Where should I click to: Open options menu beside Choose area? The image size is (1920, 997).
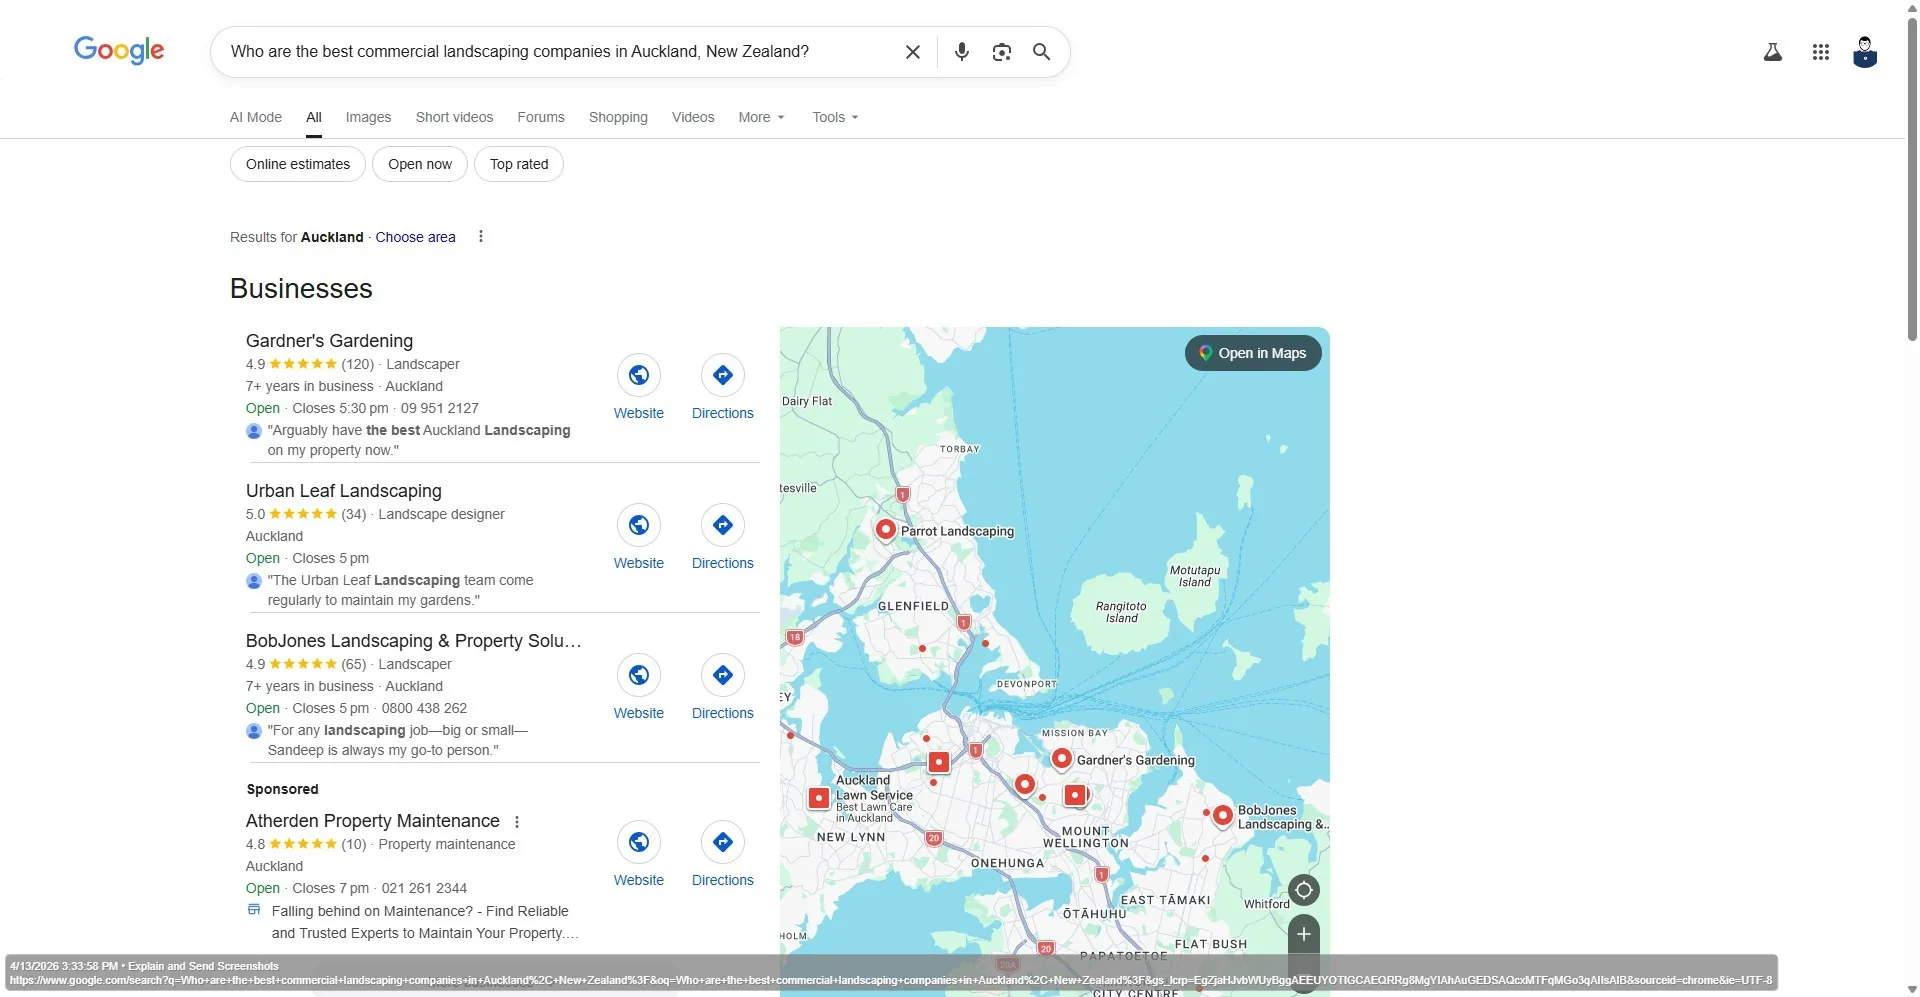(x=481, y=237)
